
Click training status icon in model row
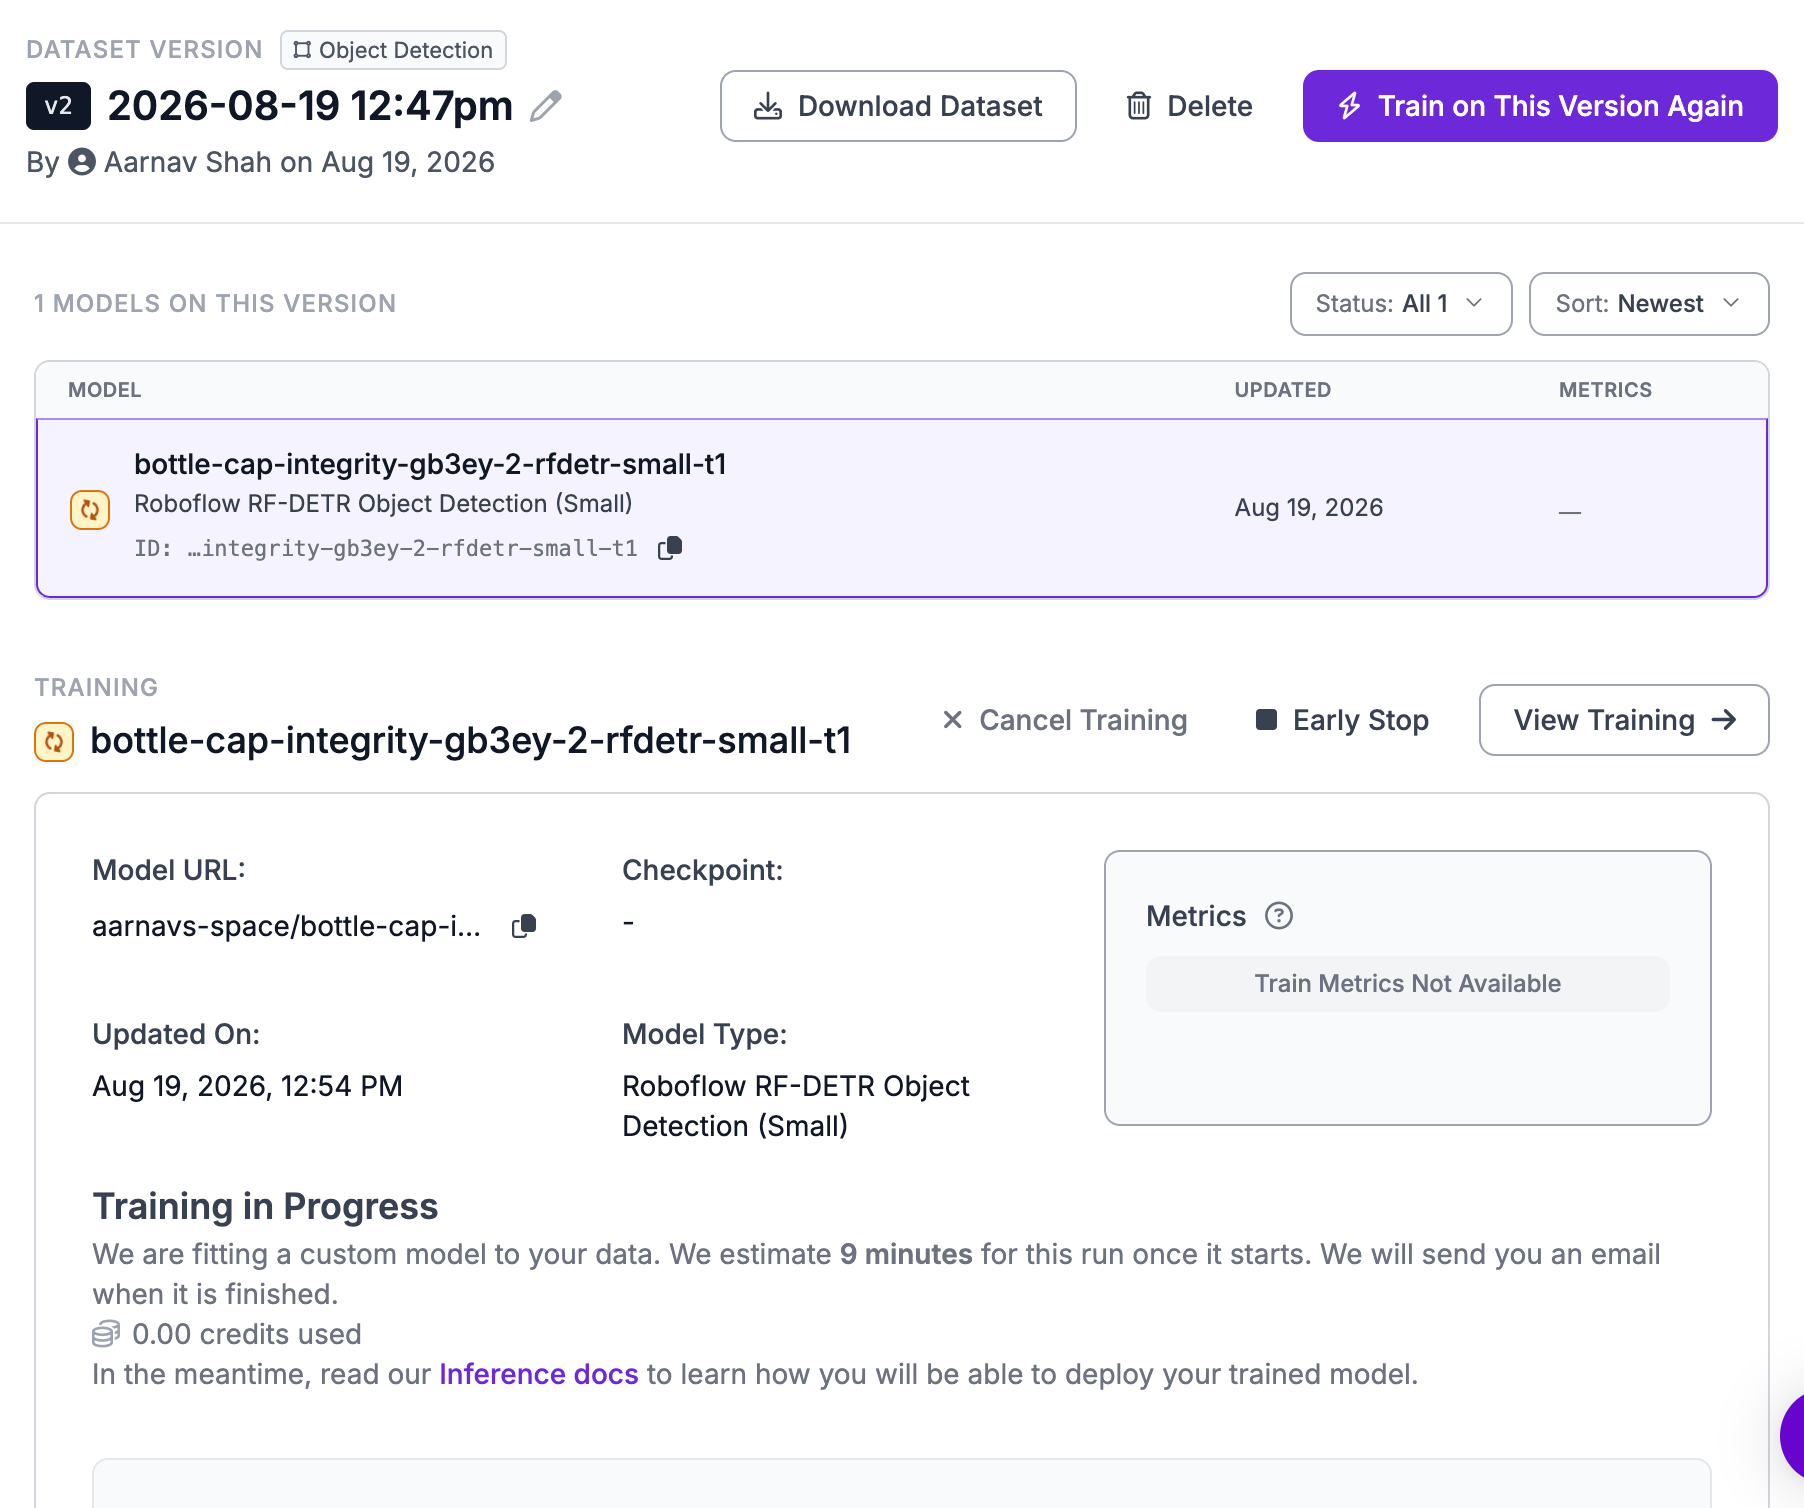90,509
